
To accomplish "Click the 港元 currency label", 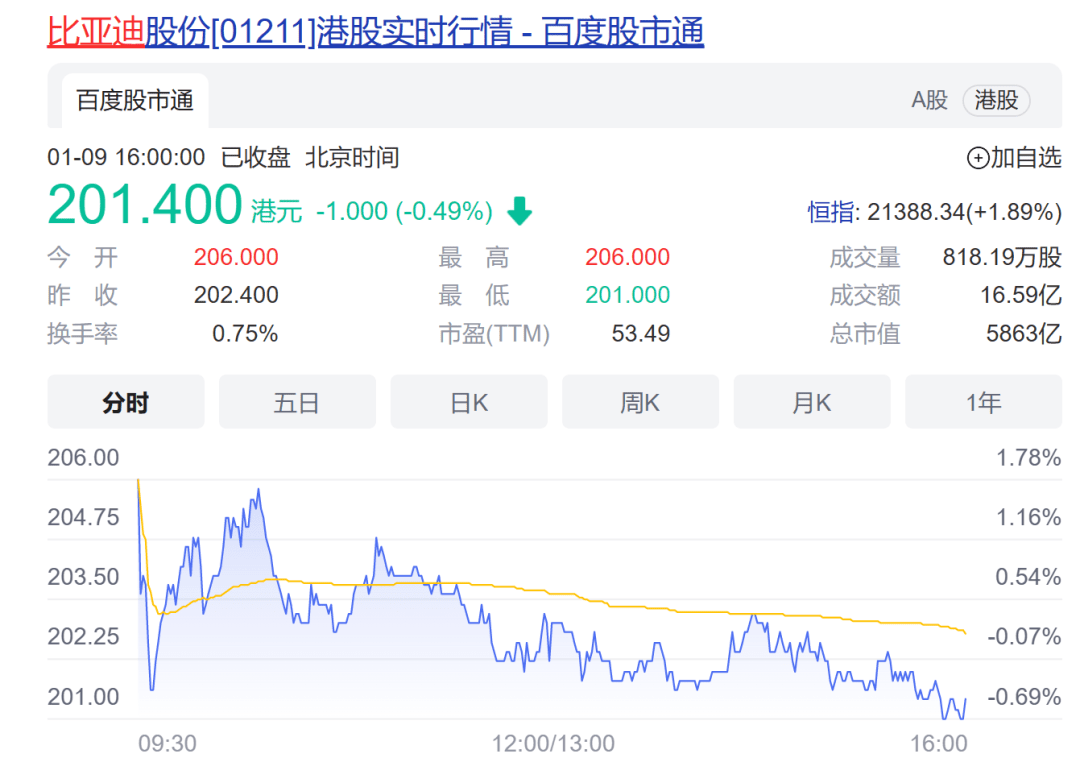I will (x=276, y=211).
